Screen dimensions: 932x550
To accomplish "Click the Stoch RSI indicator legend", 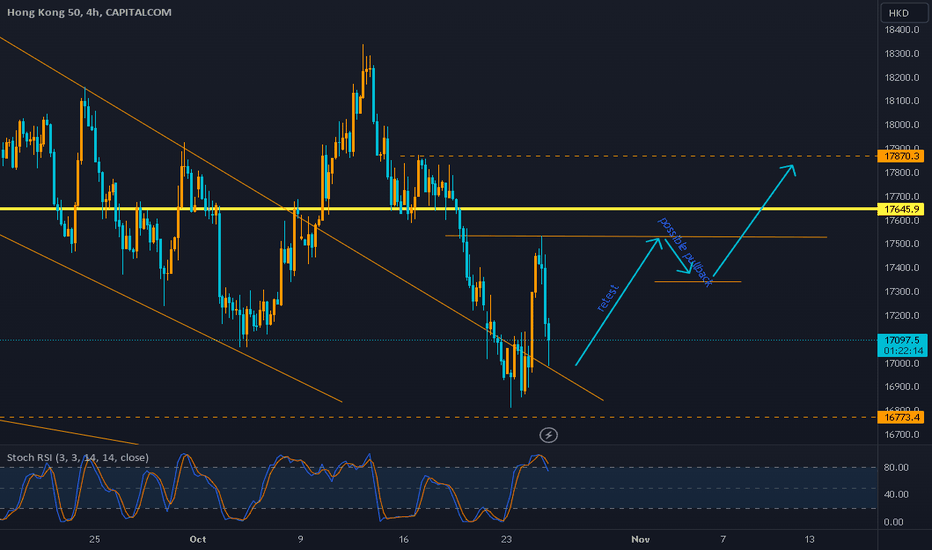I will pos(78,457).
